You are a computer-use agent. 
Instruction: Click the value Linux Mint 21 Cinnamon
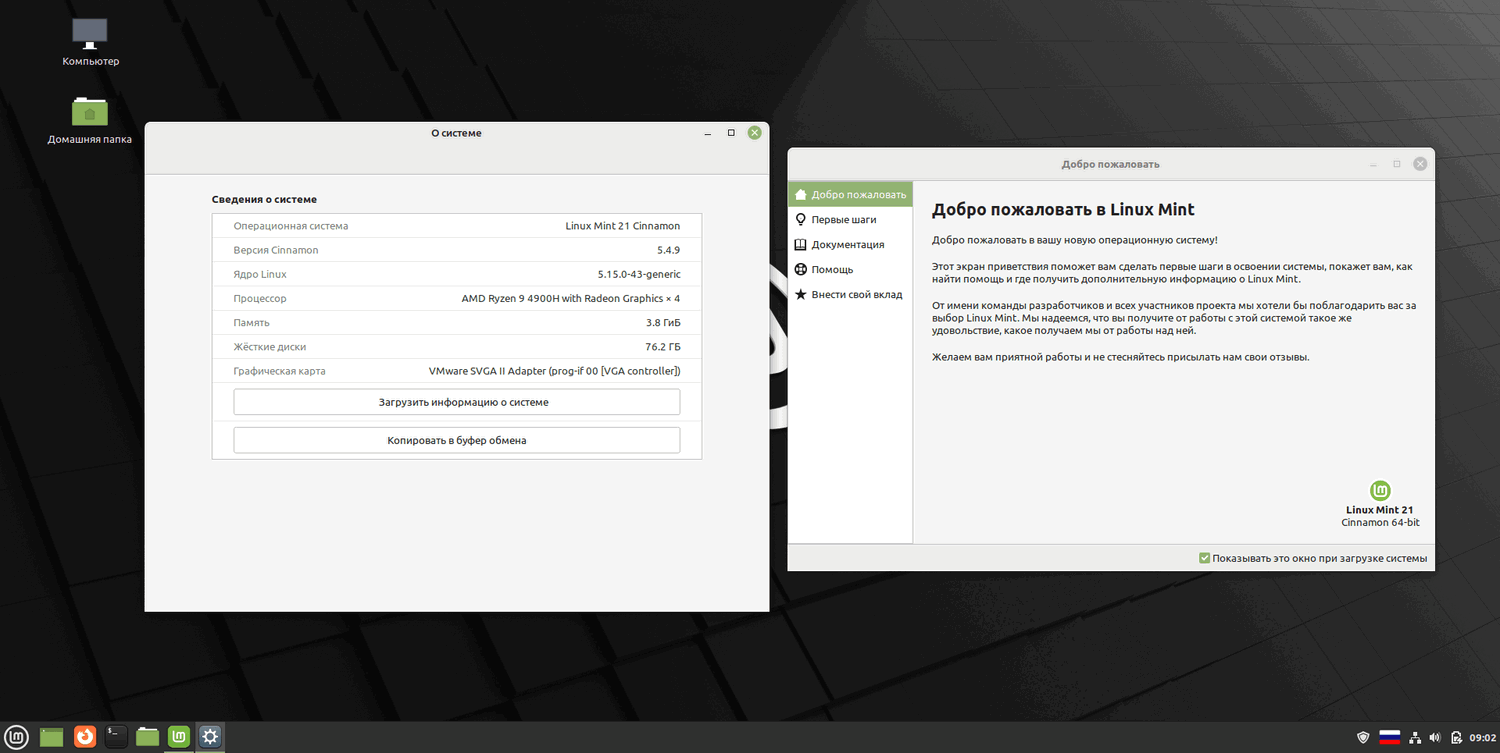point(623,226)
